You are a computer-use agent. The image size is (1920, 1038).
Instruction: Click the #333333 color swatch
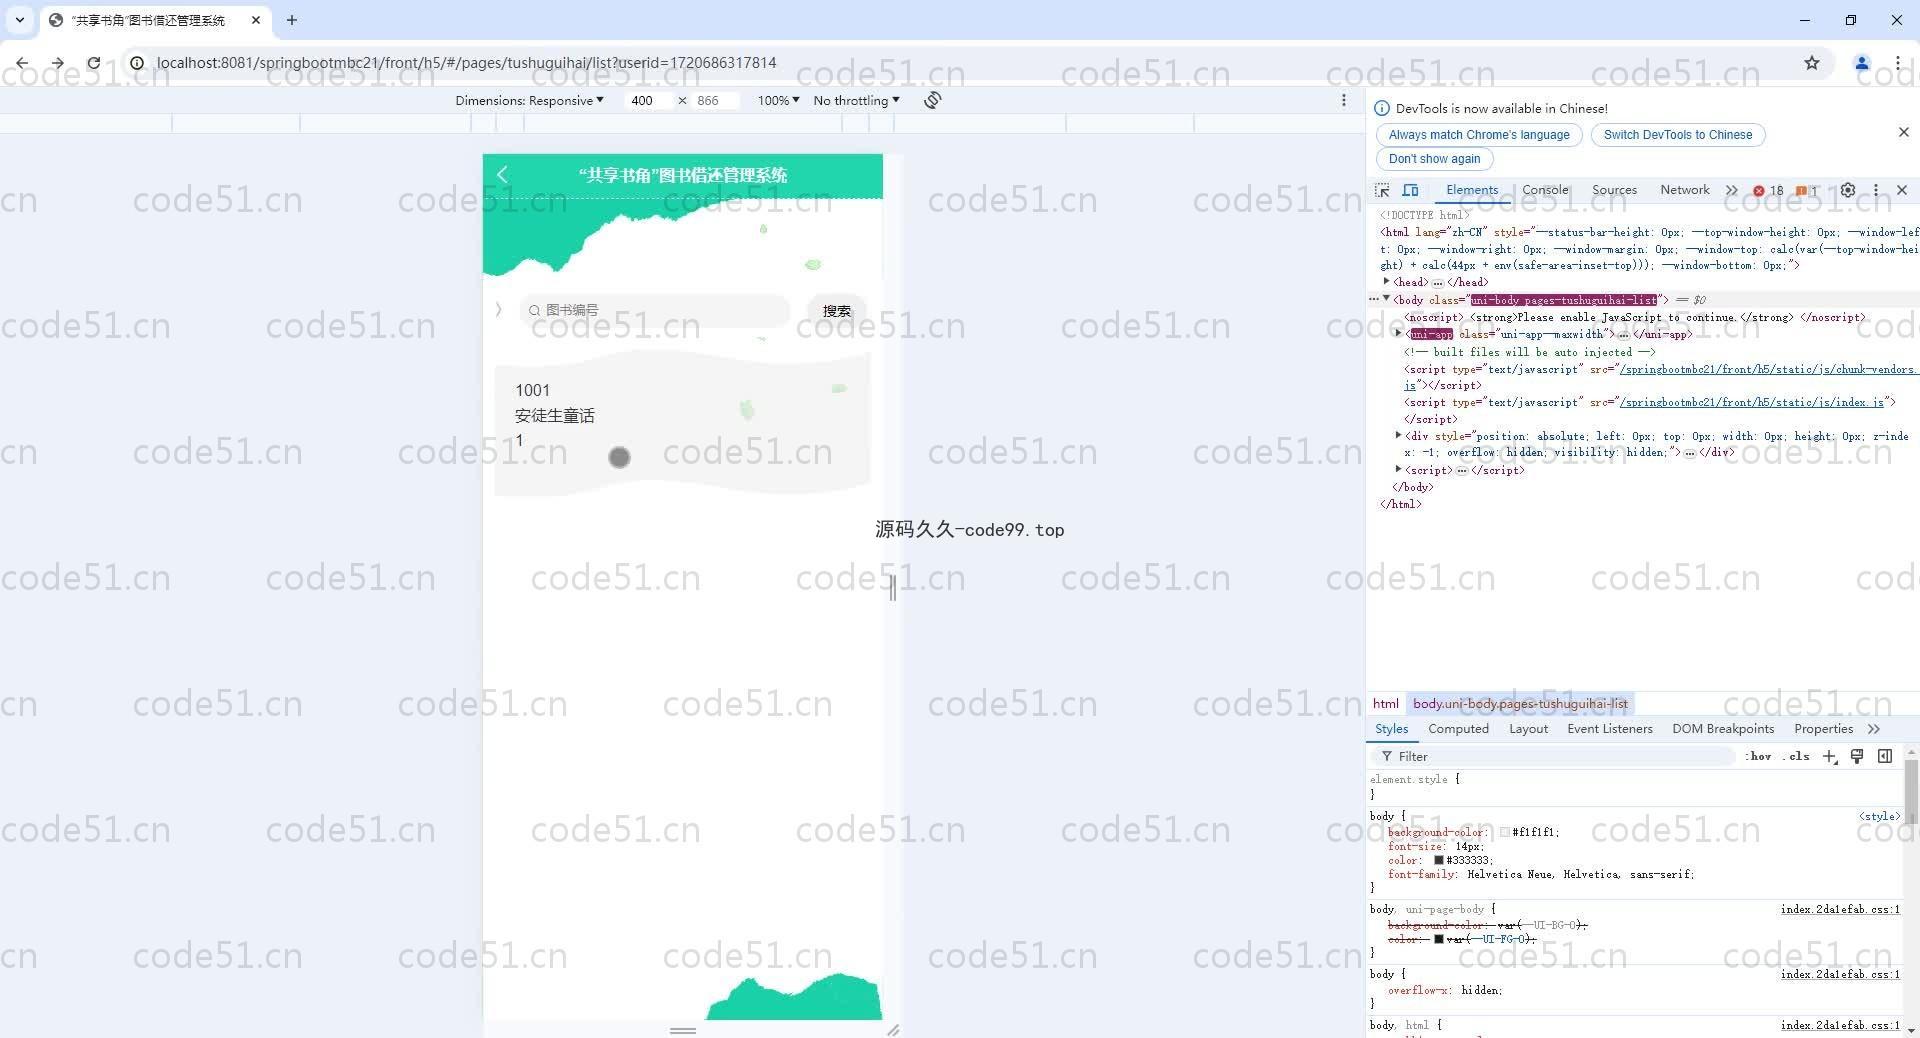1439,860
